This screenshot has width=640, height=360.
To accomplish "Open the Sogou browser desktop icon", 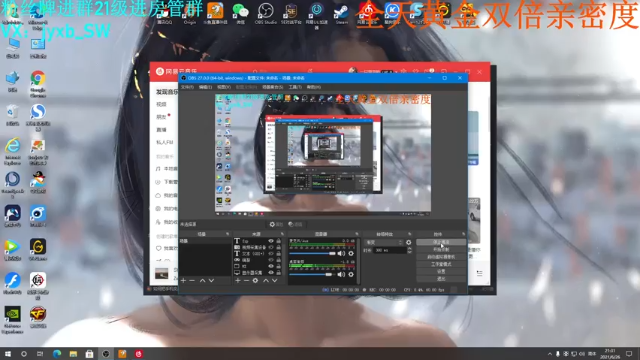I will 38,117.
